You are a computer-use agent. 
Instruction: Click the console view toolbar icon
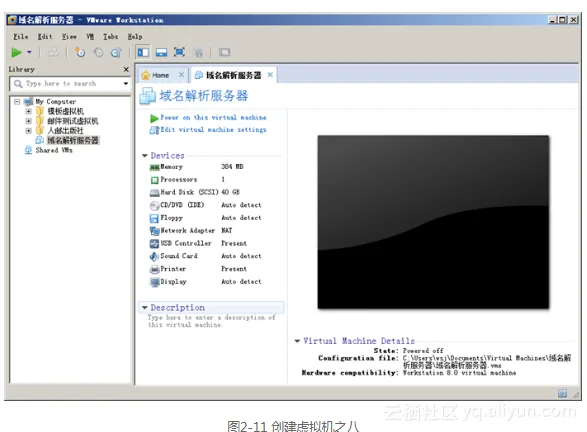(224, 52)
